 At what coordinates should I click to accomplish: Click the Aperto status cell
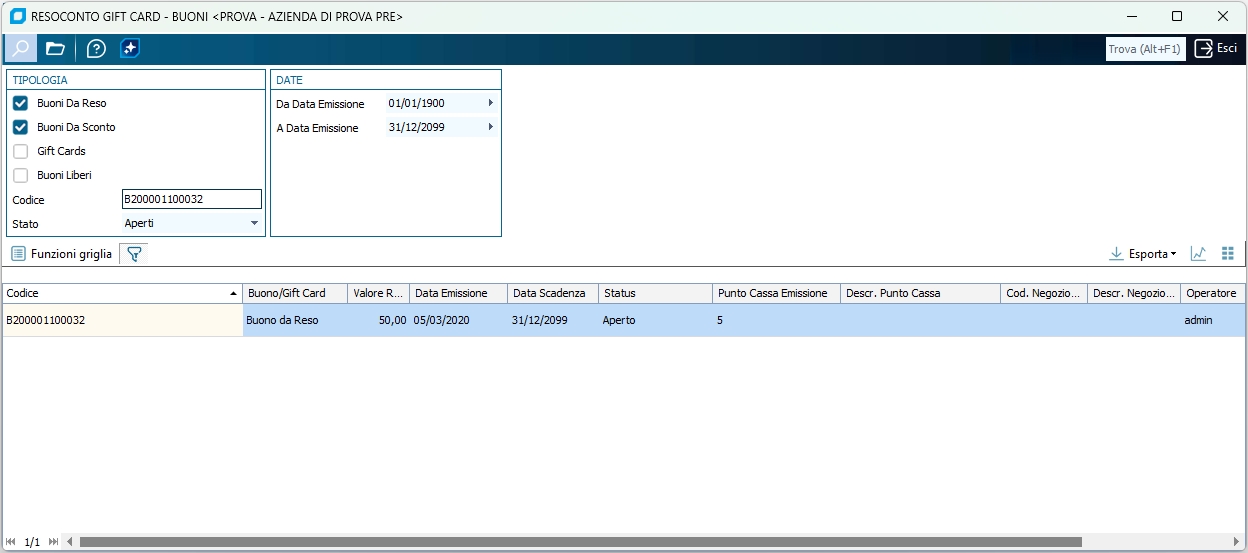tap(655, 320)
